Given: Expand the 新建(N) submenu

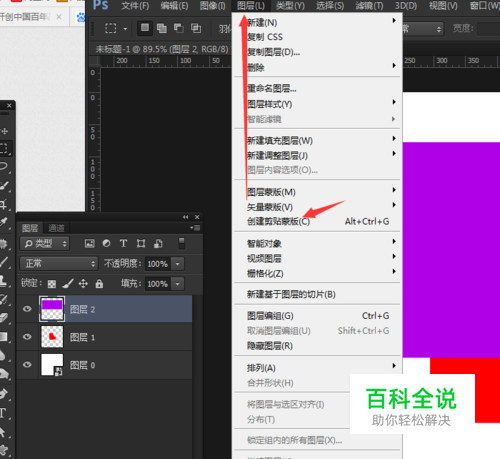Looking at the screenshot, I should pyautogui.click(x=317, y=22).
